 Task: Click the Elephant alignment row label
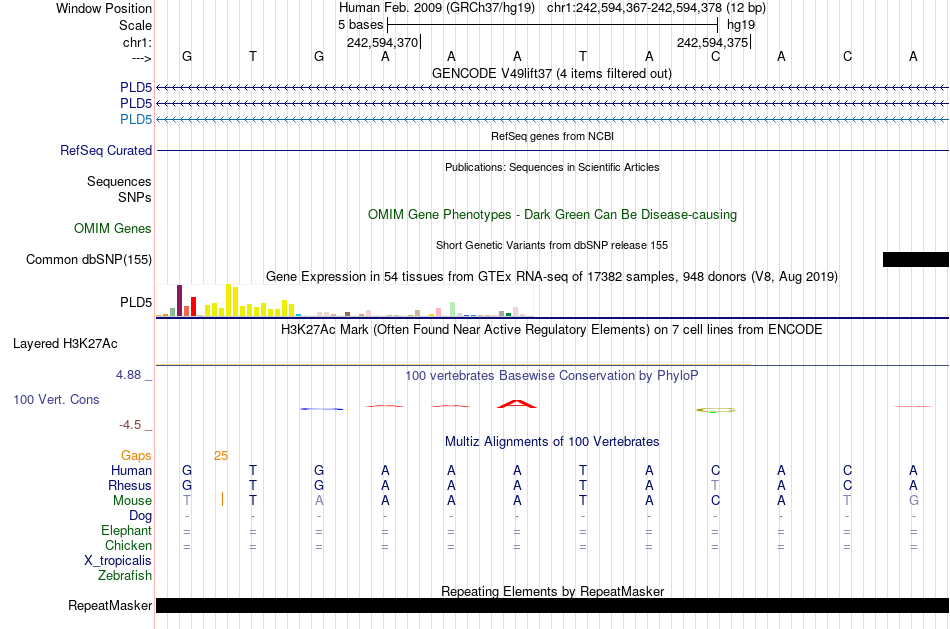point(126,531)
